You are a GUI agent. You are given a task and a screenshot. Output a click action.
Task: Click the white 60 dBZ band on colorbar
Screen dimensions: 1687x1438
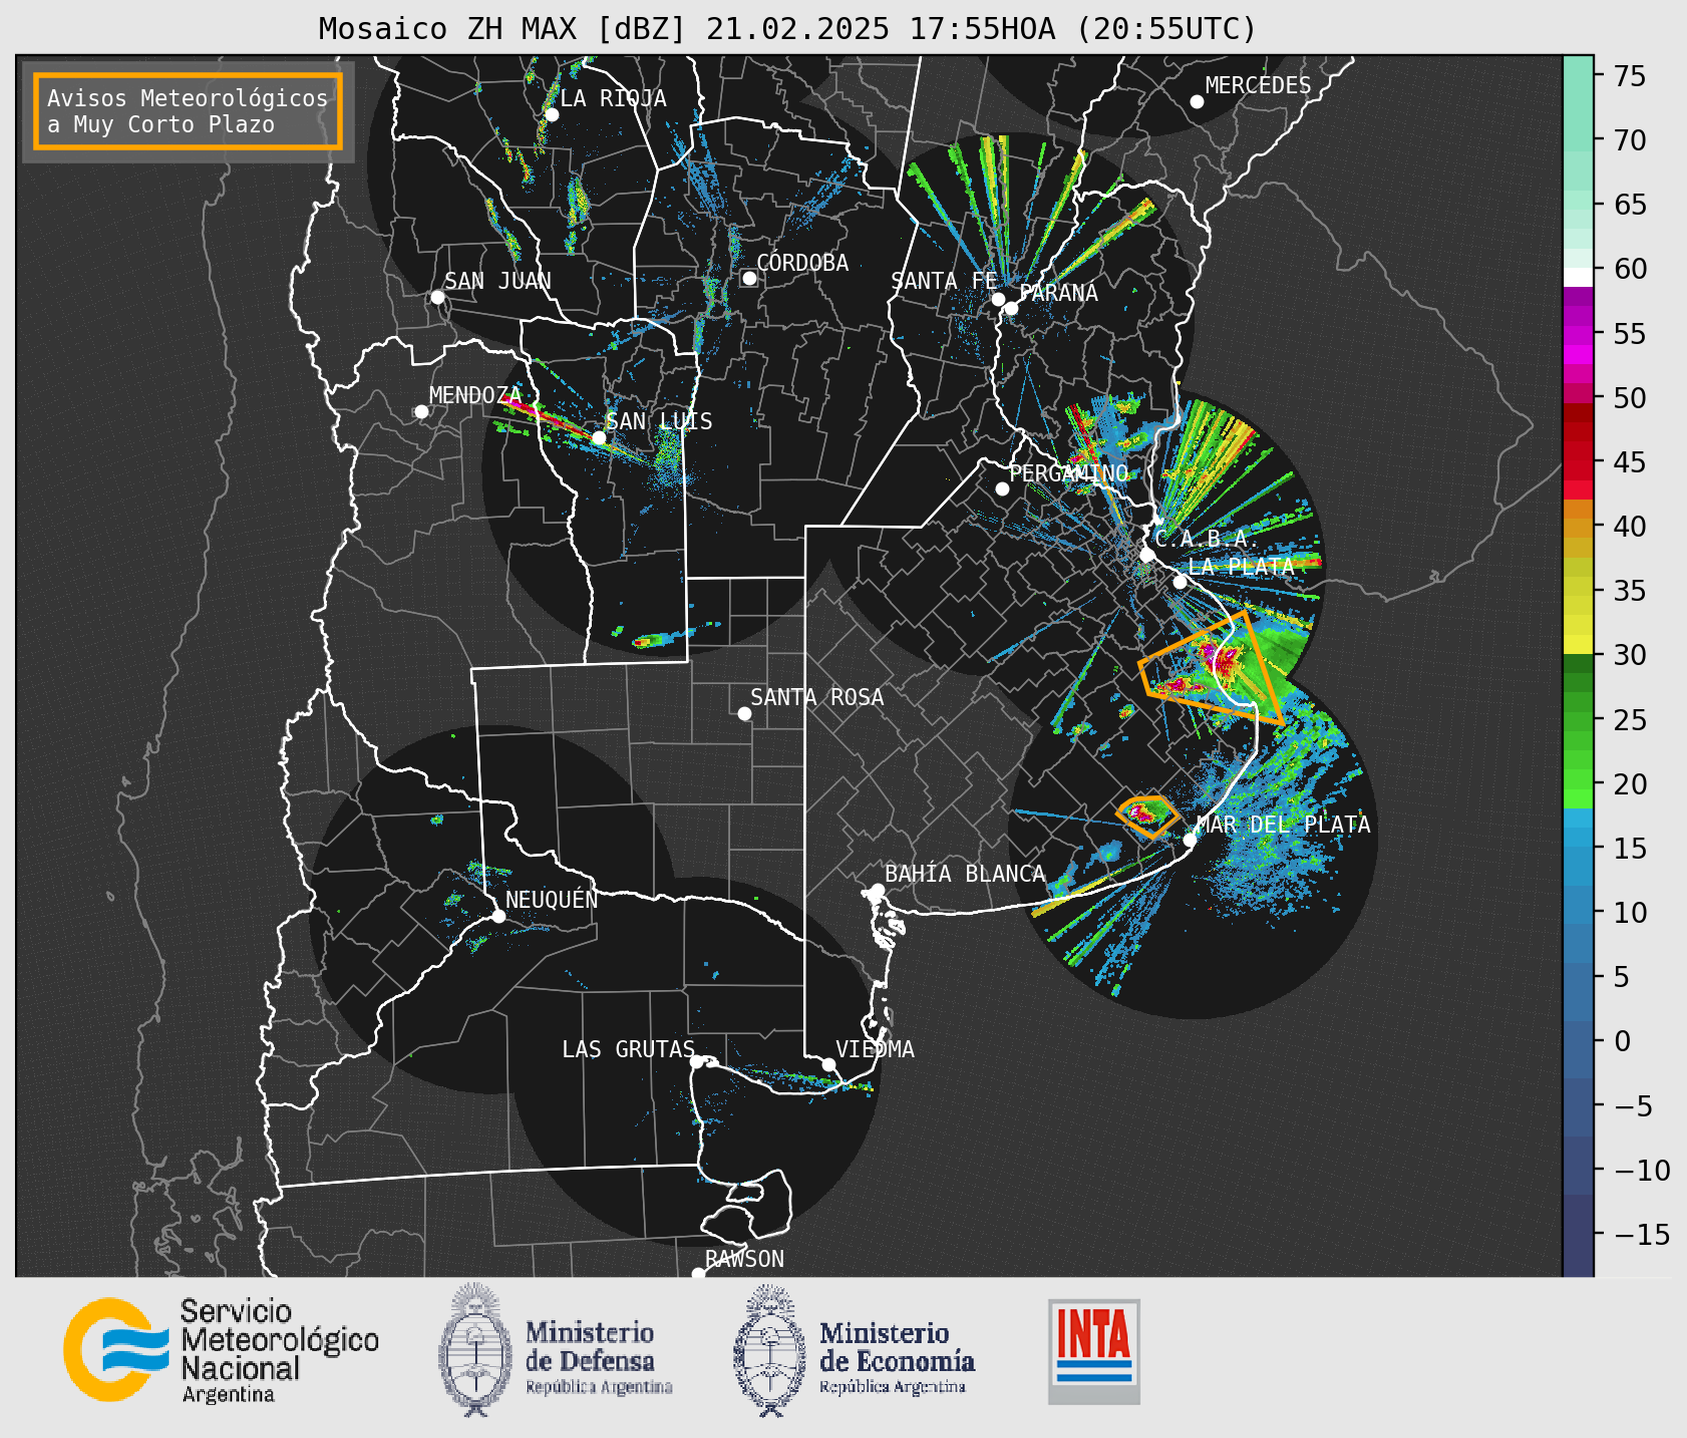(1577, 276)
